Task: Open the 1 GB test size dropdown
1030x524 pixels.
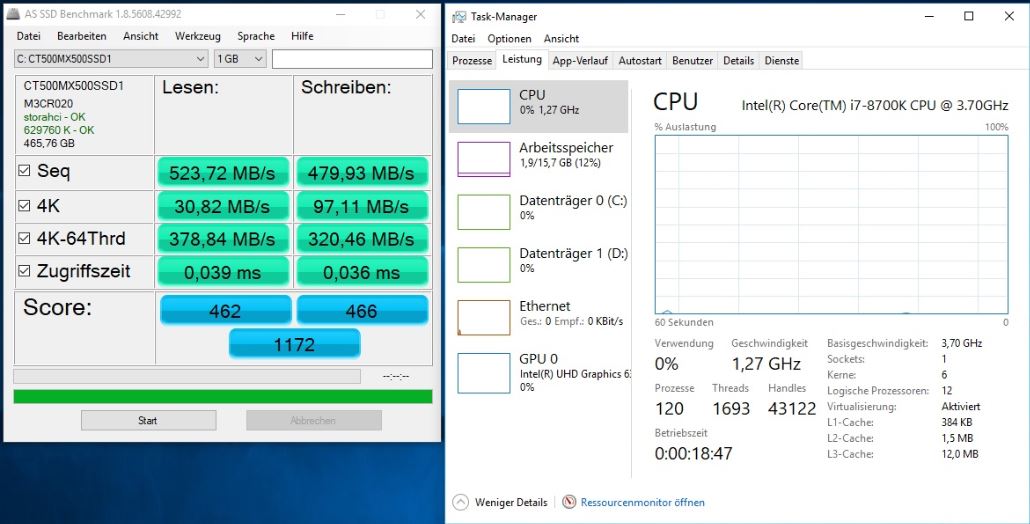Action: (240, 59)
